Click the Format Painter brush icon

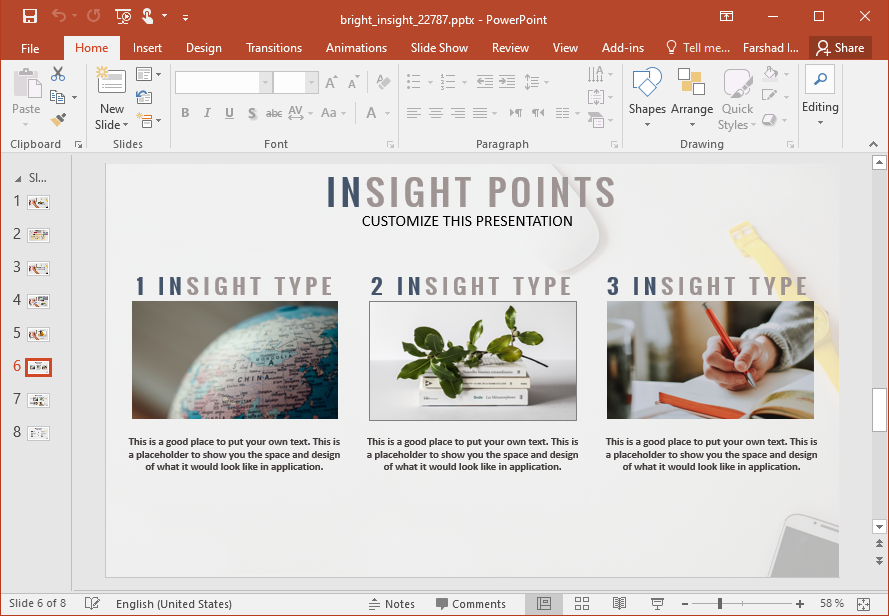click(x=58, y=120)
